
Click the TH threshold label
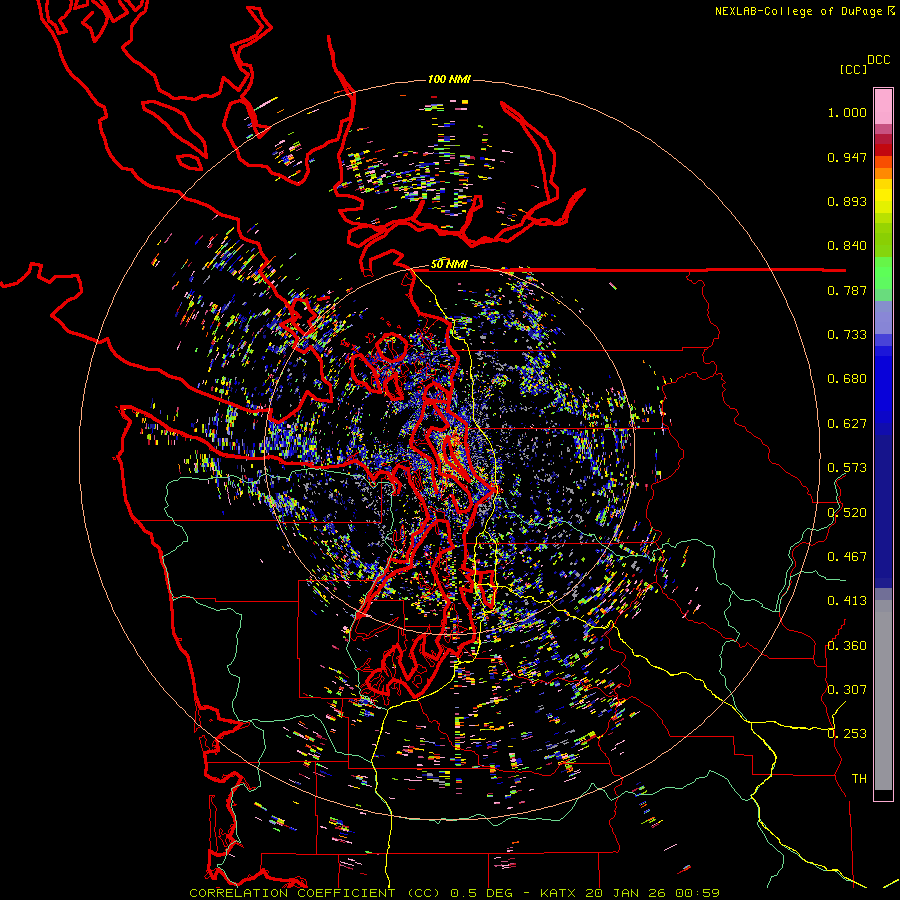859,778
